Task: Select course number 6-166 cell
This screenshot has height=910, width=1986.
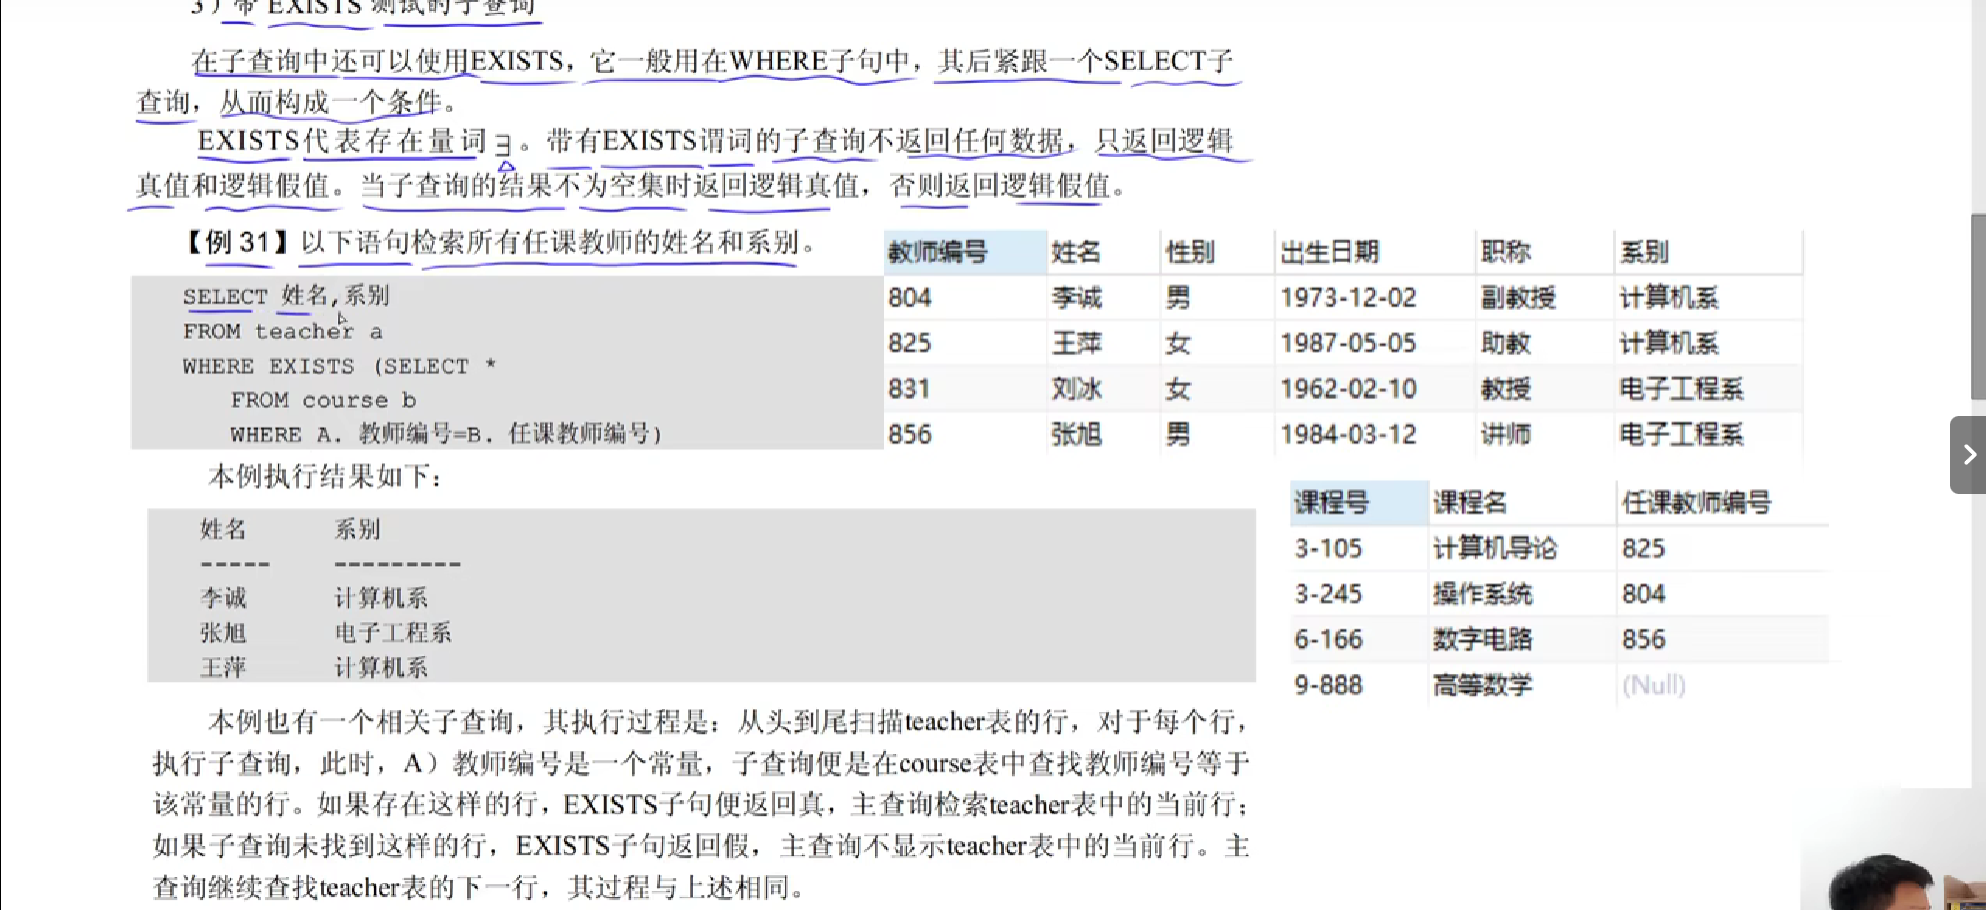Action: point(1328,640)
